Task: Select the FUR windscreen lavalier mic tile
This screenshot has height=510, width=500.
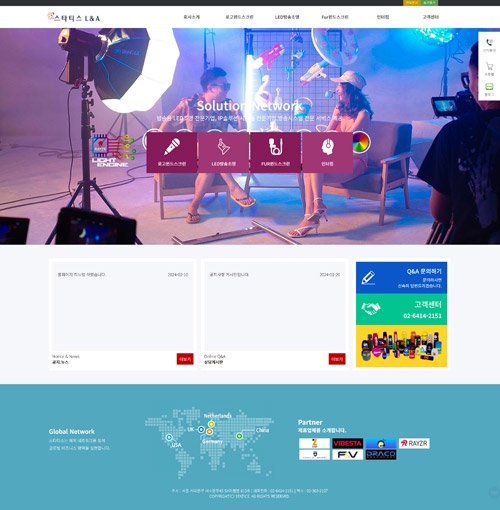Action: (275, 152)
